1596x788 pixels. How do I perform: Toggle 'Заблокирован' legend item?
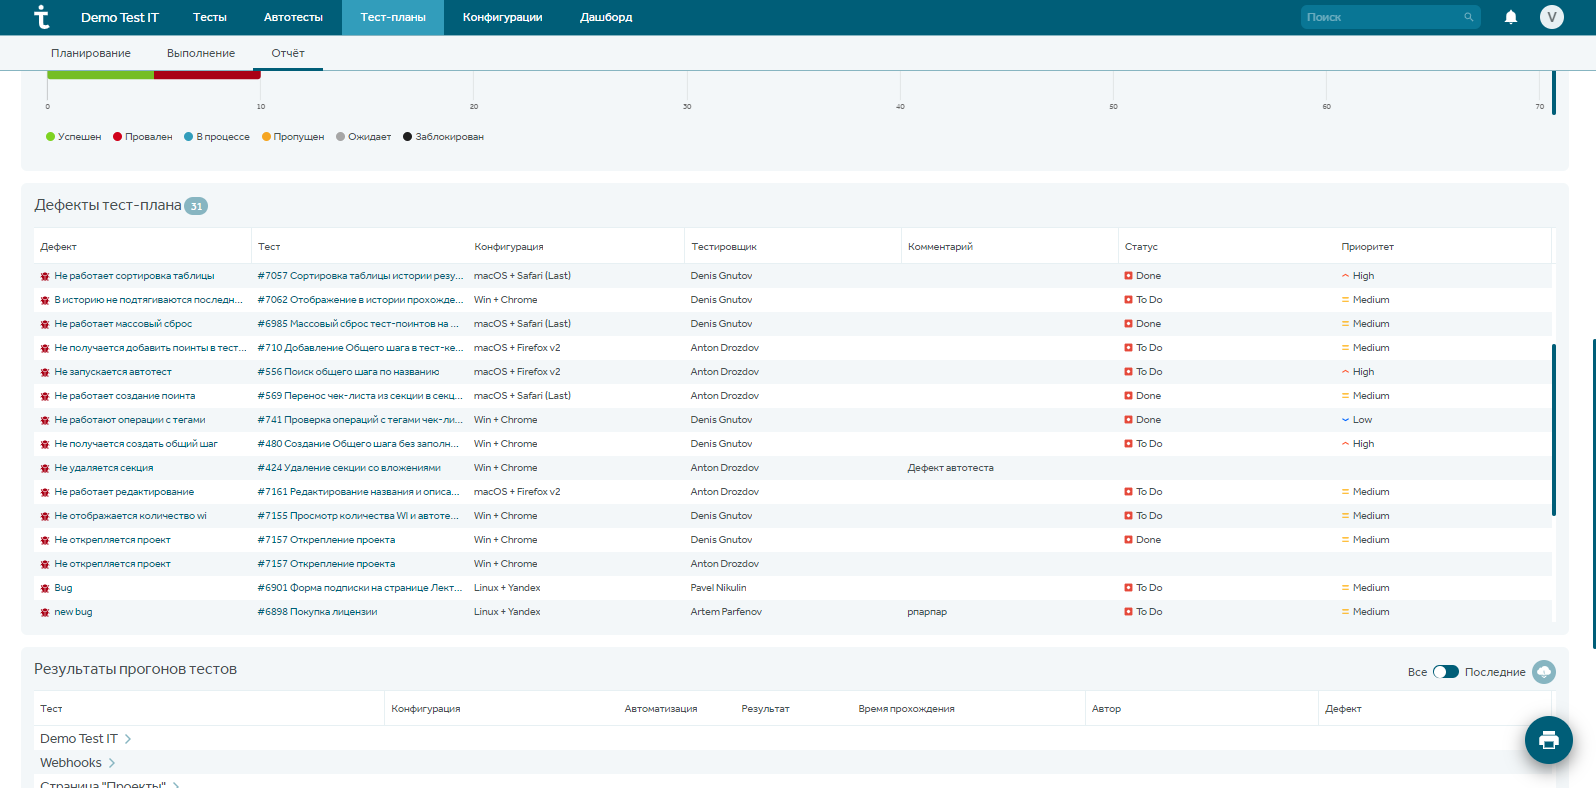click(443, 137)
